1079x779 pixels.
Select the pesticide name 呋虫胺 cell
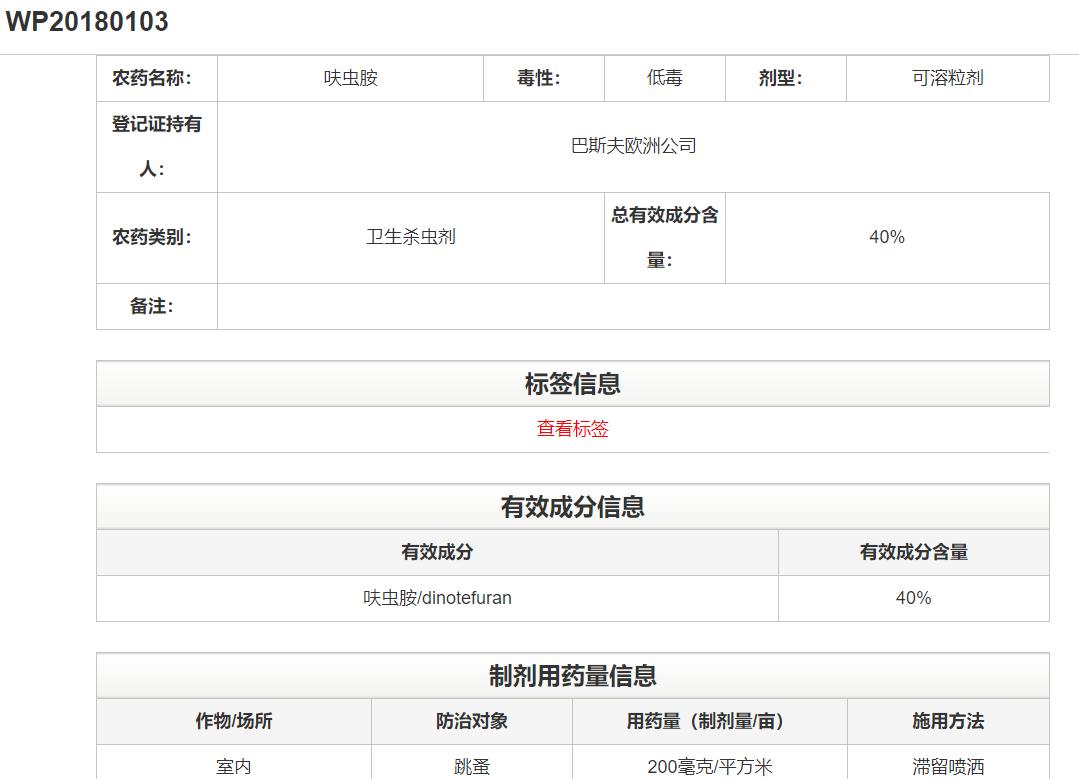pos(348,78)
